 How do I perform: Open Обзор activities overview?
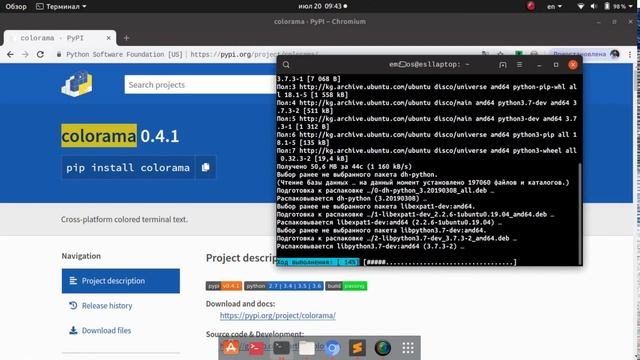tap(16, 6)
